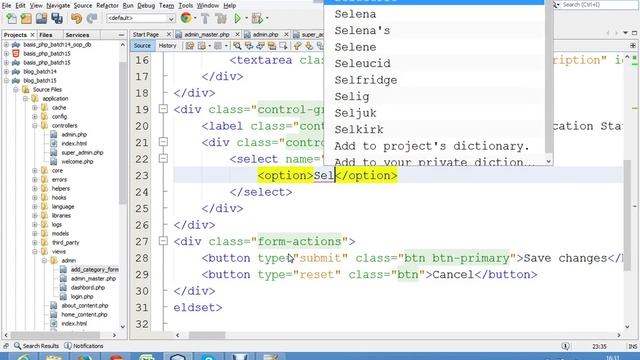The image size is (640, 360).
Task: Open the Run Project dropdown arrow
Action: tap(246, 18)
